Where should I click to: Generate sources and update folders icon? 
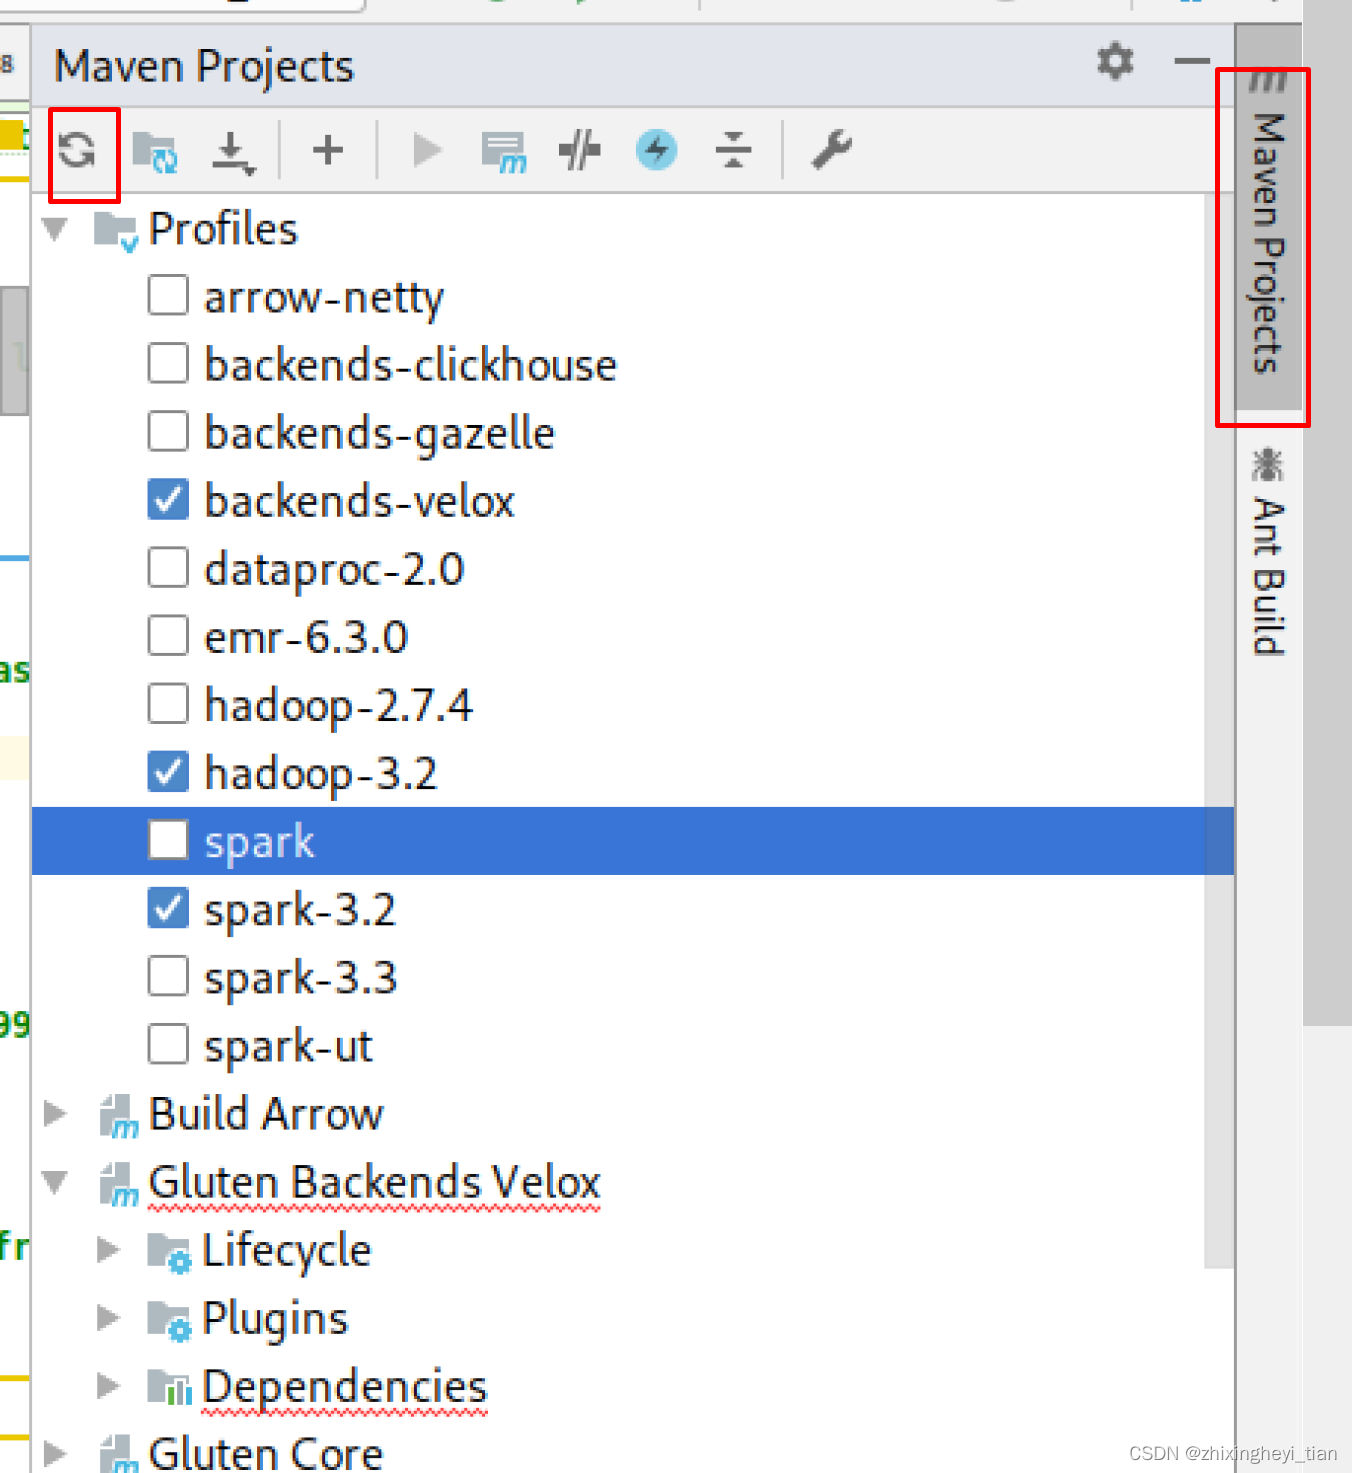[155, 152]
